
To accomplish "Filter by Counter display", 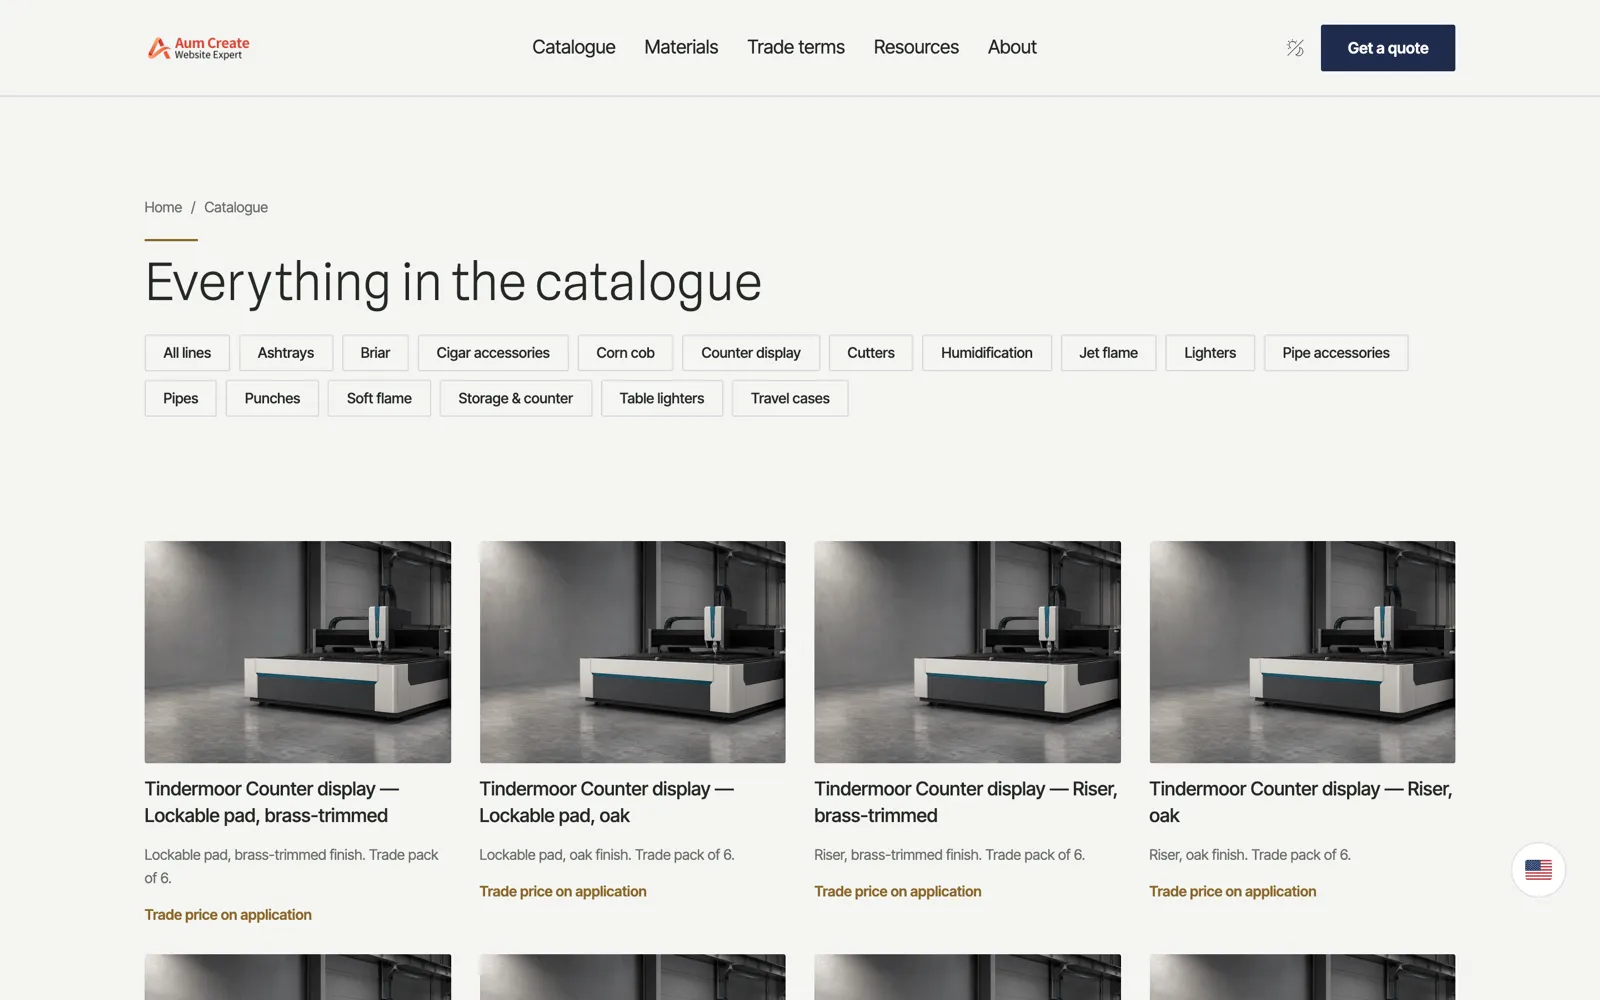I will coord(751,353).
